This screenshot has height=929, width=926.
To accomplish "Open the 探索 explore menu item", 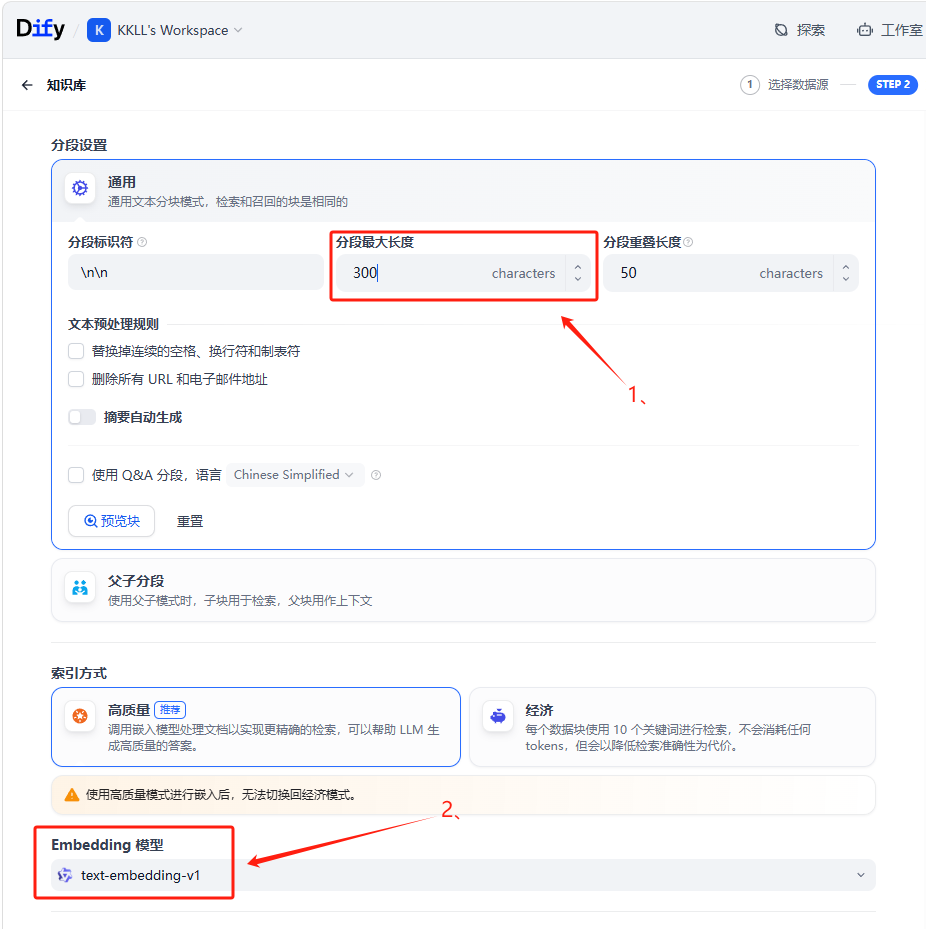I will 800,30.
